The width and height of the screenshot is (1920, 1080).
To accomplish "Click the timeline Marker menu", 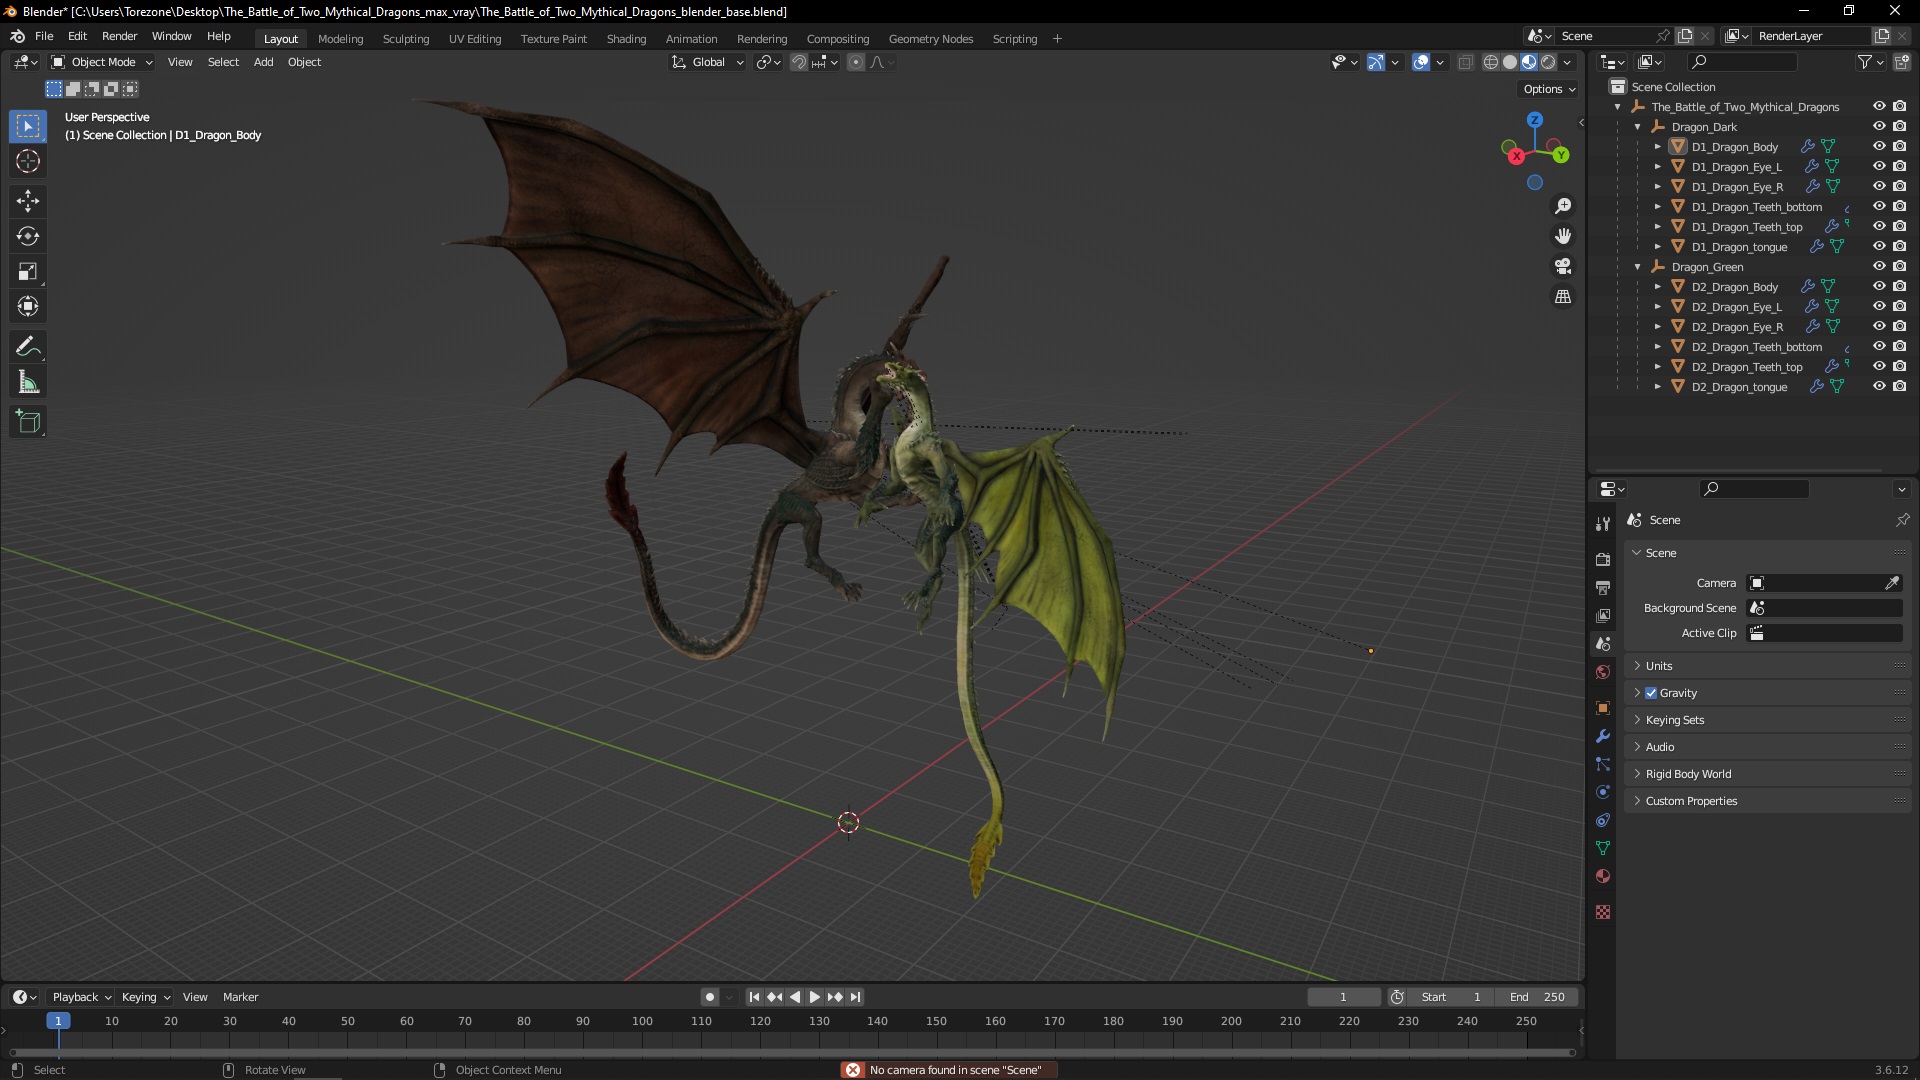I will pos(240,997).
